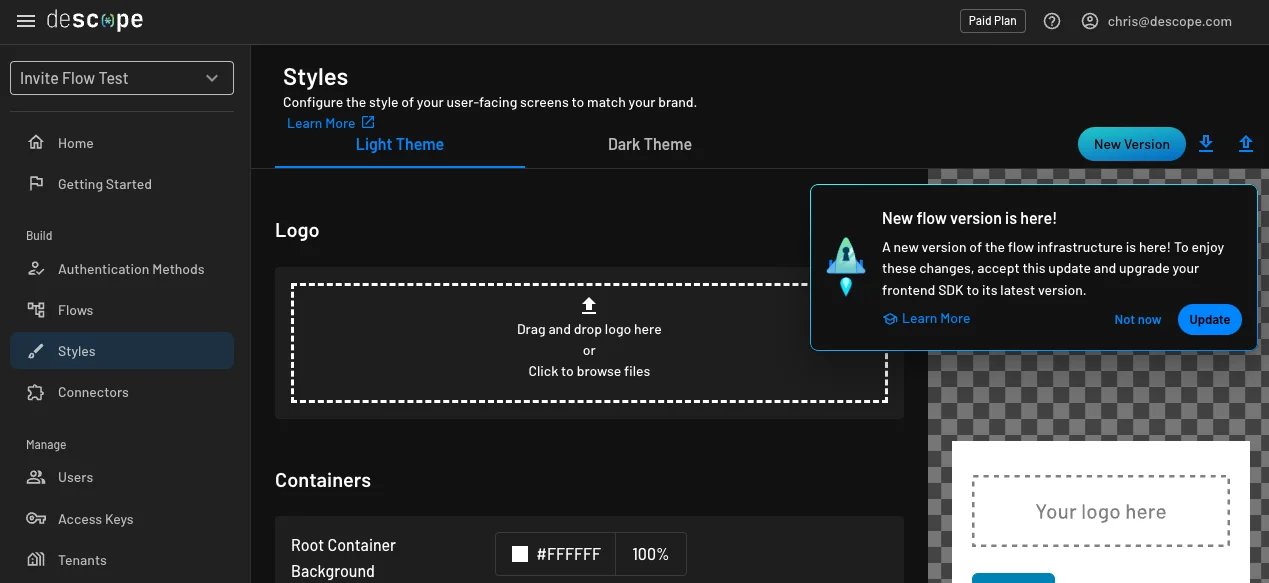Click chris@descope.com account label
The width and height of the screenshot is (1269, 583).
[1170, 21]
